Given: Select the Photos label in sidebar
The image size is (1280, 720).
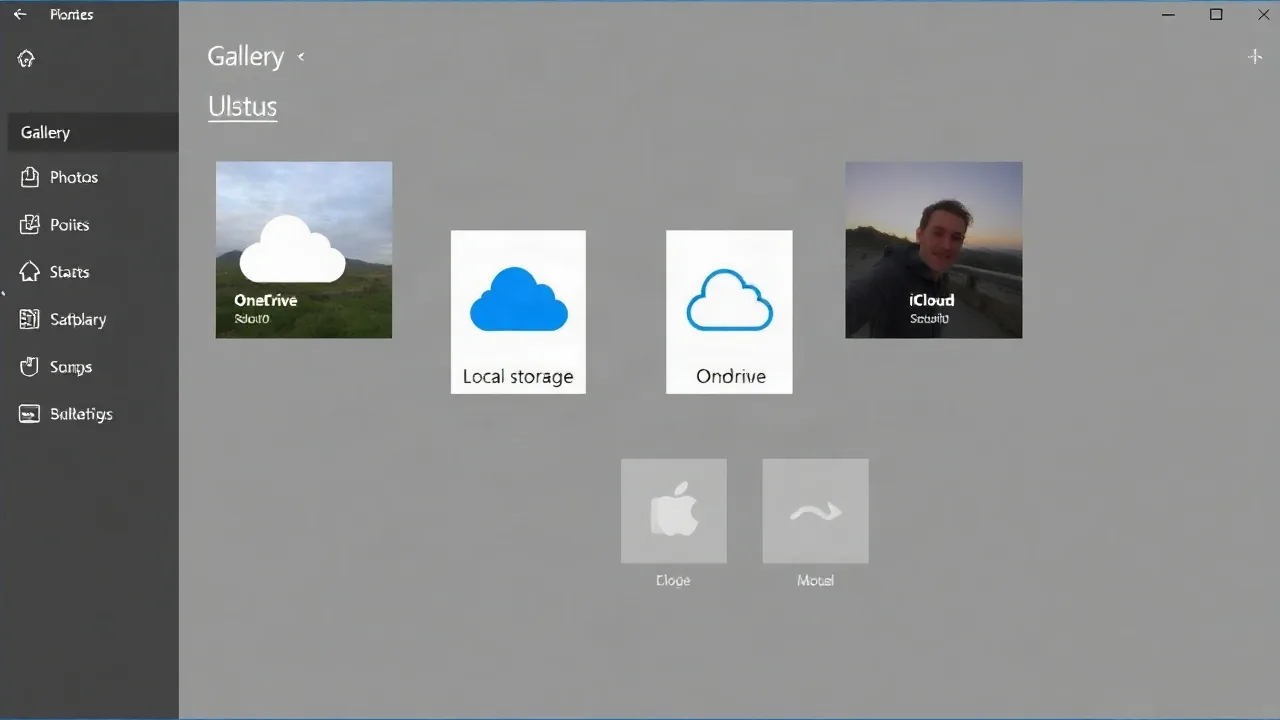Looking at the screenshot, I should point(74,177).
